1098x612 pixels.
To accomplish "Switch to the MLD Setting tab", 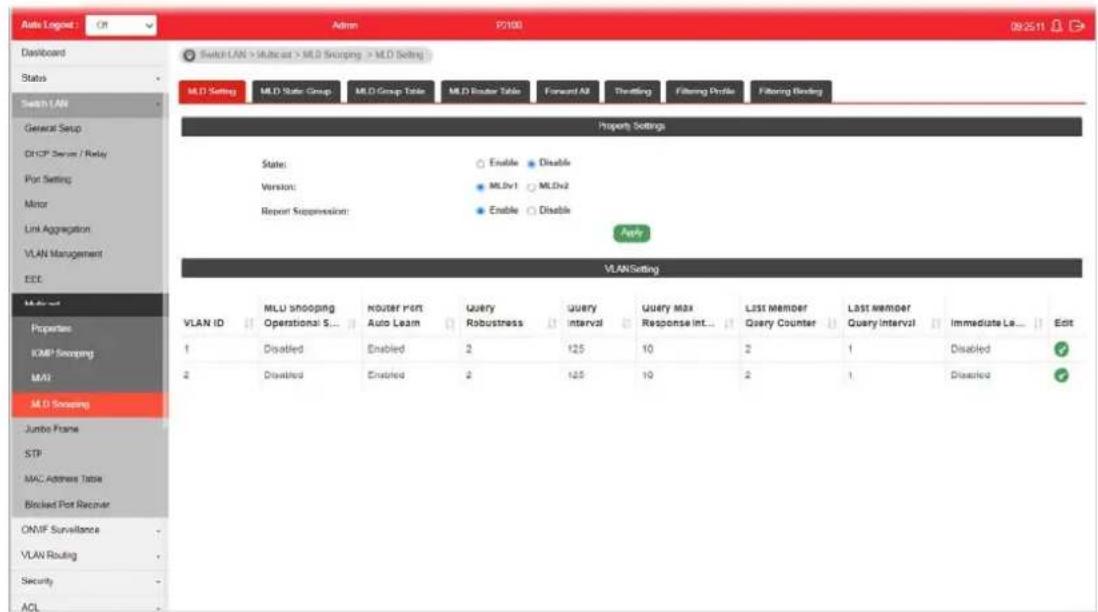I will tap(212, 92).
